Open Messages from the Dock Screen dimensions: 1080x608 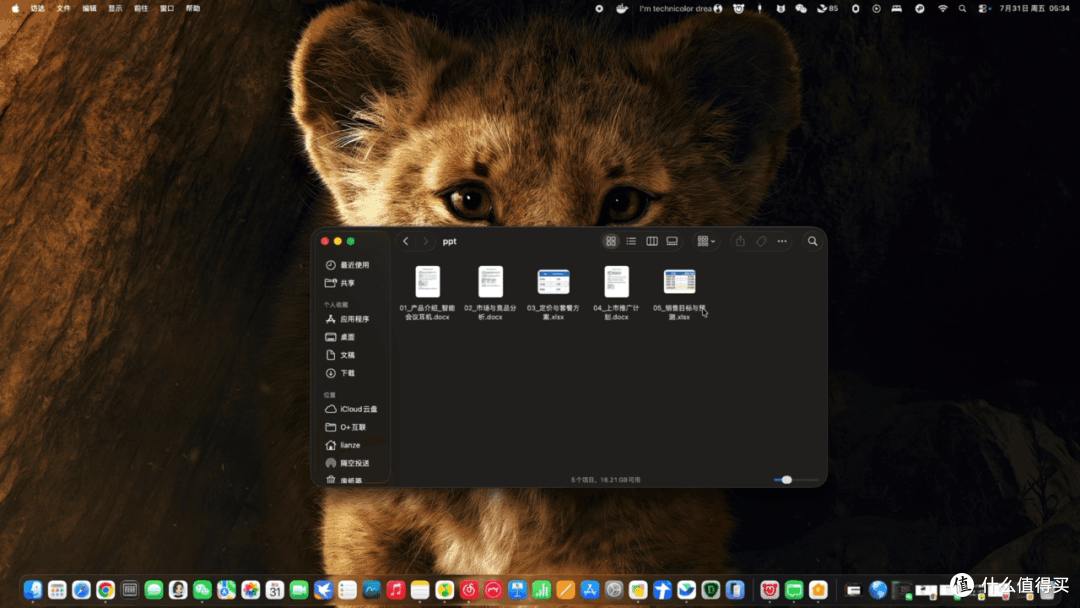pyautogui.click(x=154, y=589)
